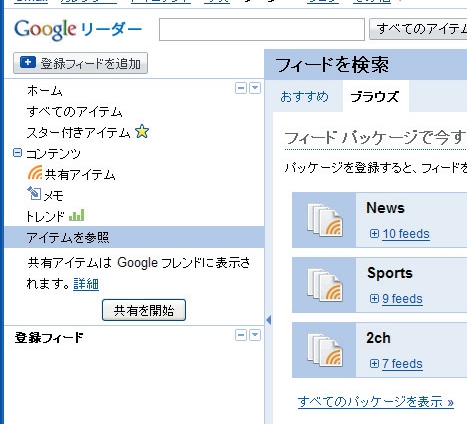Click the orange feed icon beside 共有アイテム
Viewport: 467px width, 424px height.
pyautogui.click(x=35, y=173)
